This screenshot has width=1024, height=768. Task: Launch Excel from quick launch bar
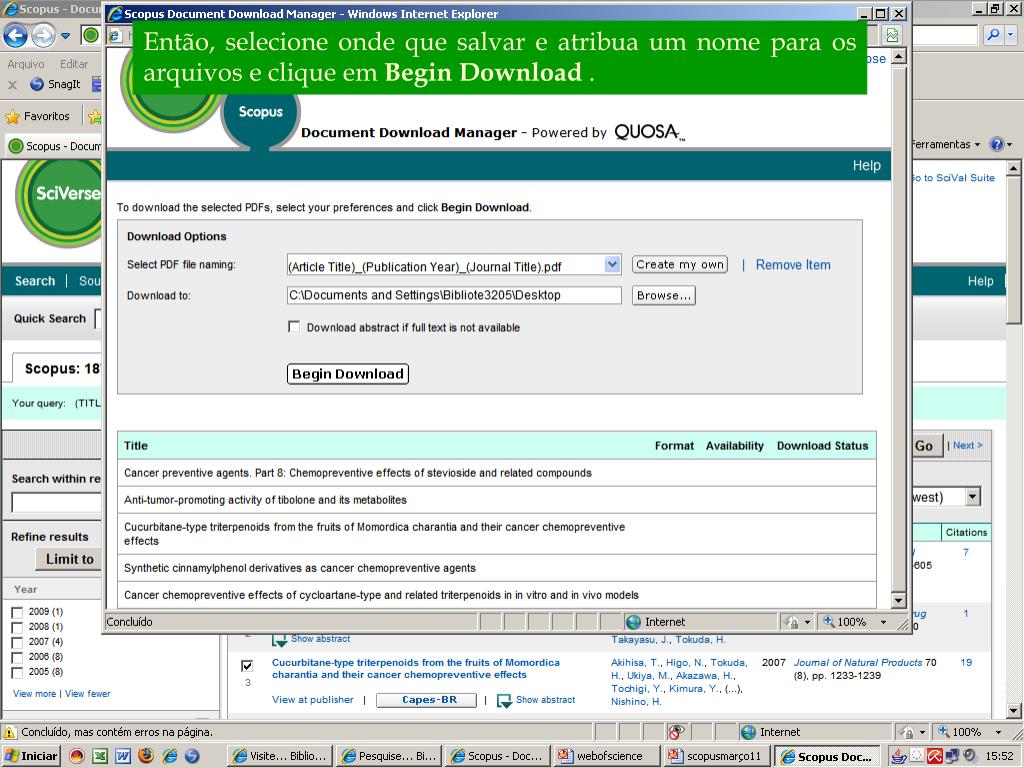tap(100, 756)
